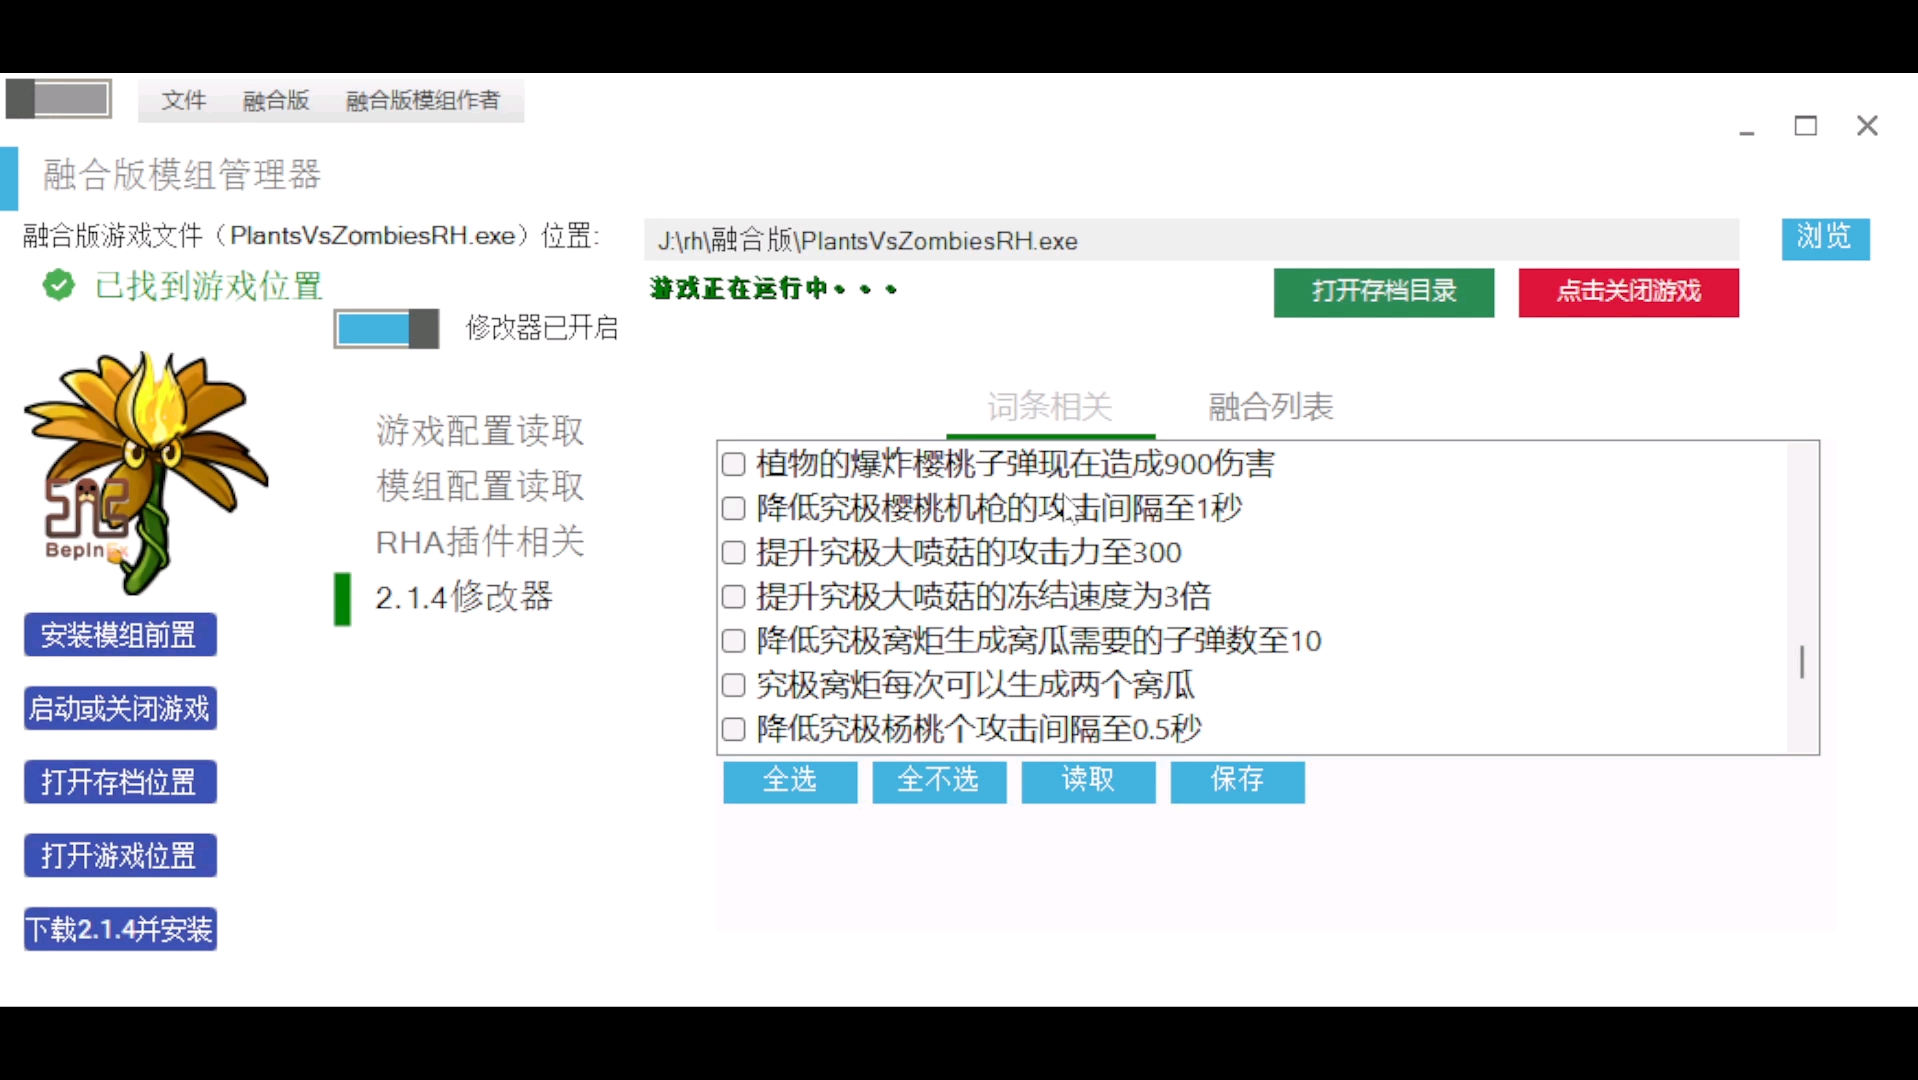
Task: Tick 降低究极窝炬生成窝瓜需要的子弹数至10 checkbox
Action: pos(734,640)
